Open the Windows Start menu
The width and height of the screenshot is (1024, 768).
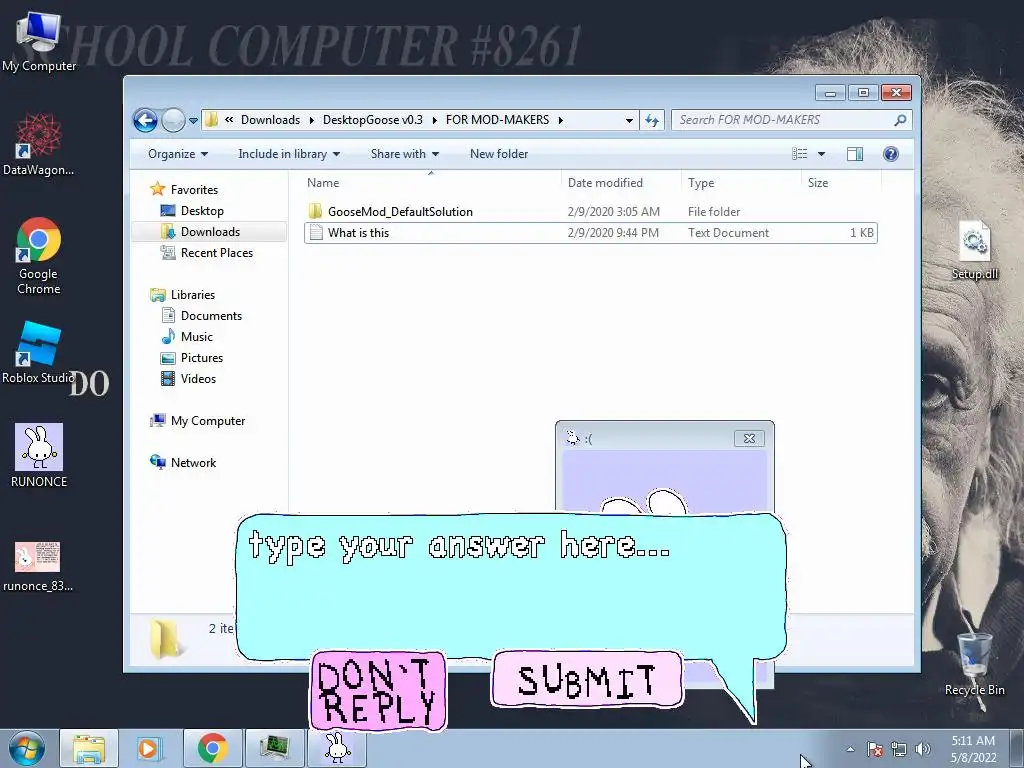pos(27,748)
